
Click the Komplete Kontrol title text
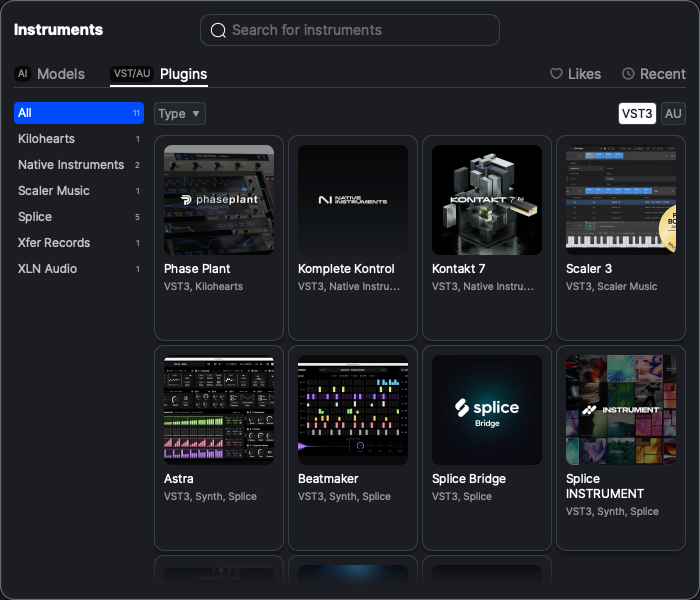click(346, 268)
